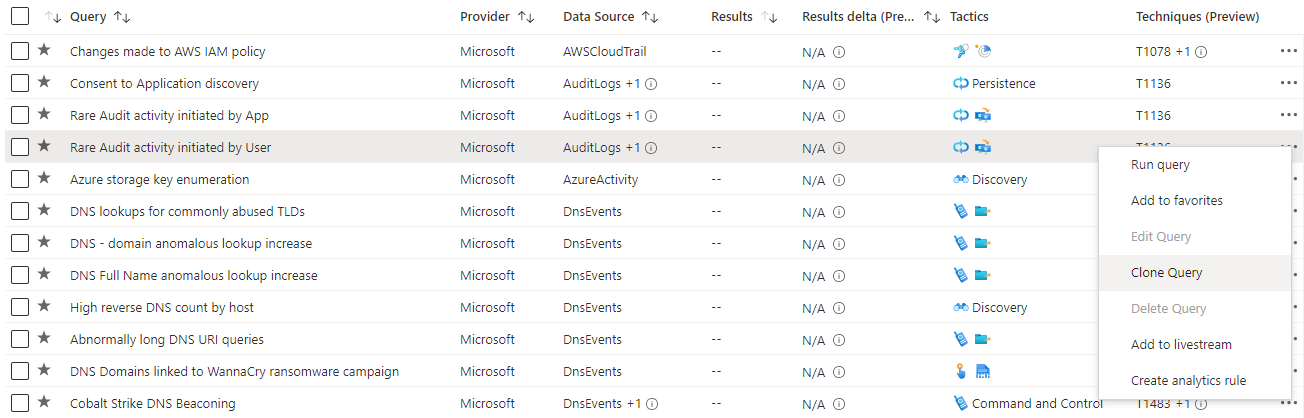The width and height of the screenshot is (1304, 418).
Task: Open High reverse DNS count by host query
Action: coord(162,307)
